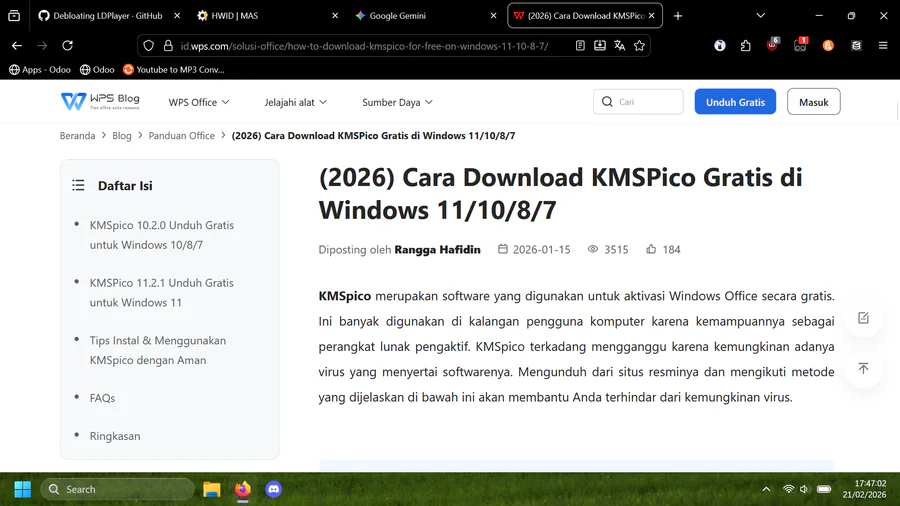The width and height of the screenshot is (900, 506).
Task: Jump to KMSPico 11.2.1 Unduh Gratis section
Action: click(161, 293)
